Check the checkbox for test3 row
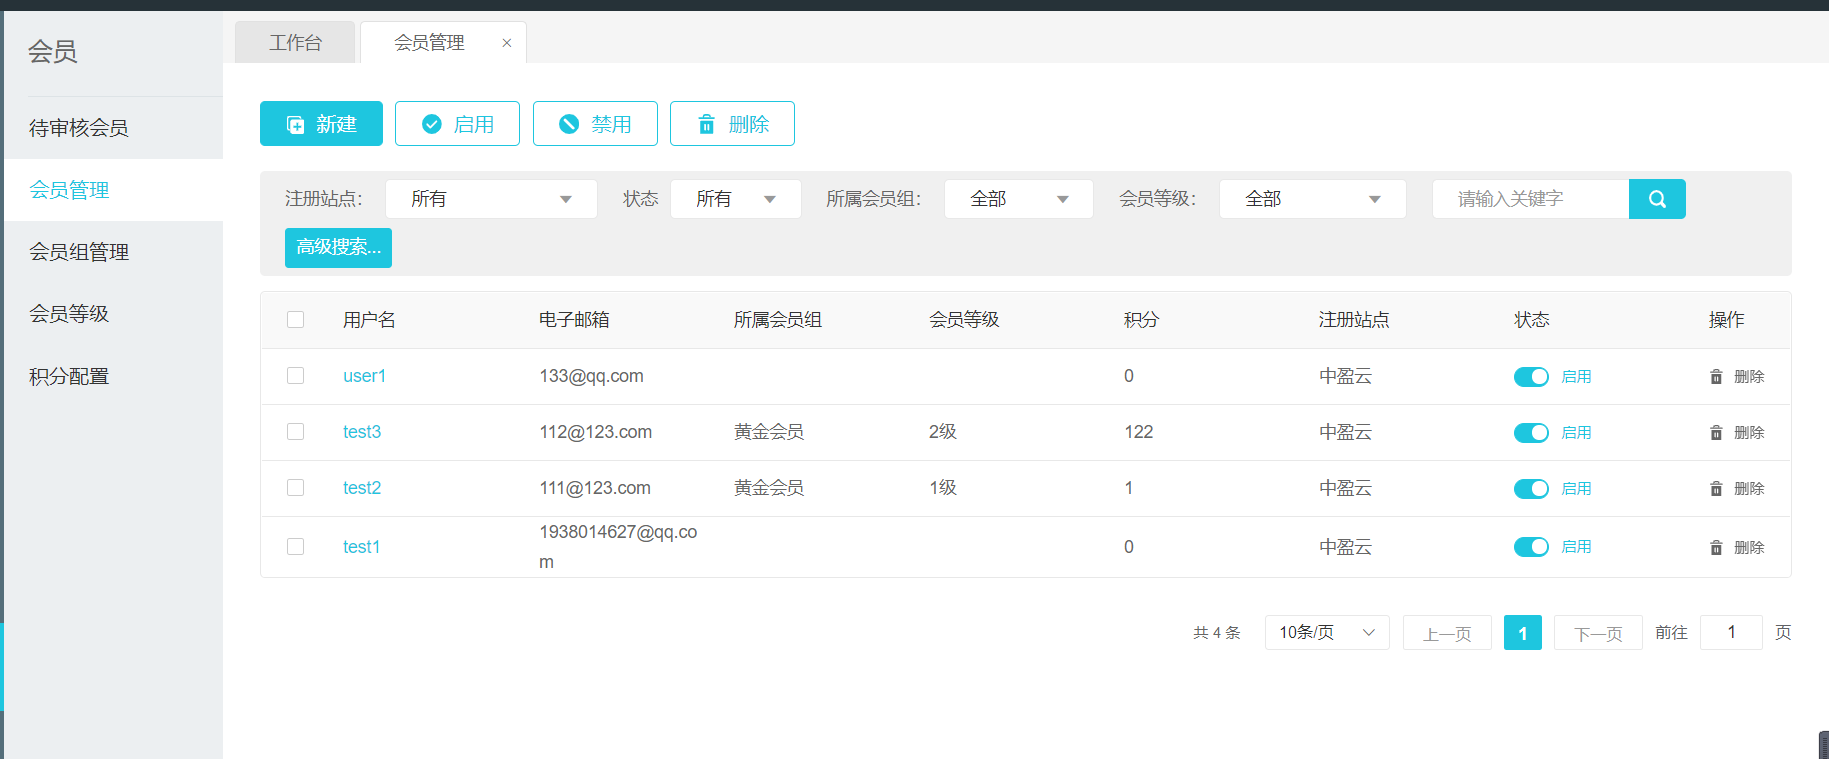 coord(295,432)
